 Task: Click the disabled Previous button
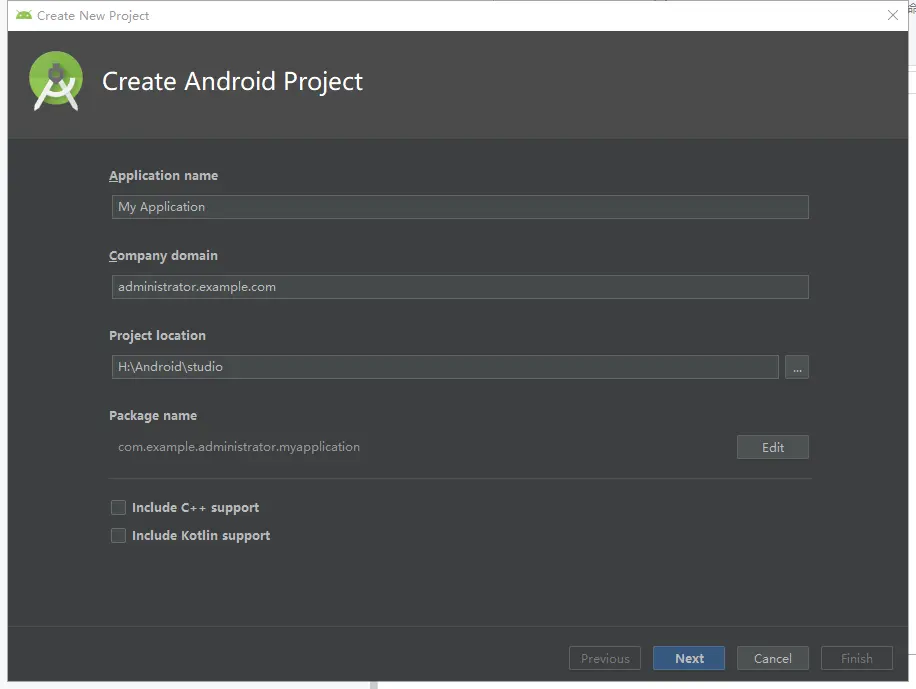click(x=605, y=658)
